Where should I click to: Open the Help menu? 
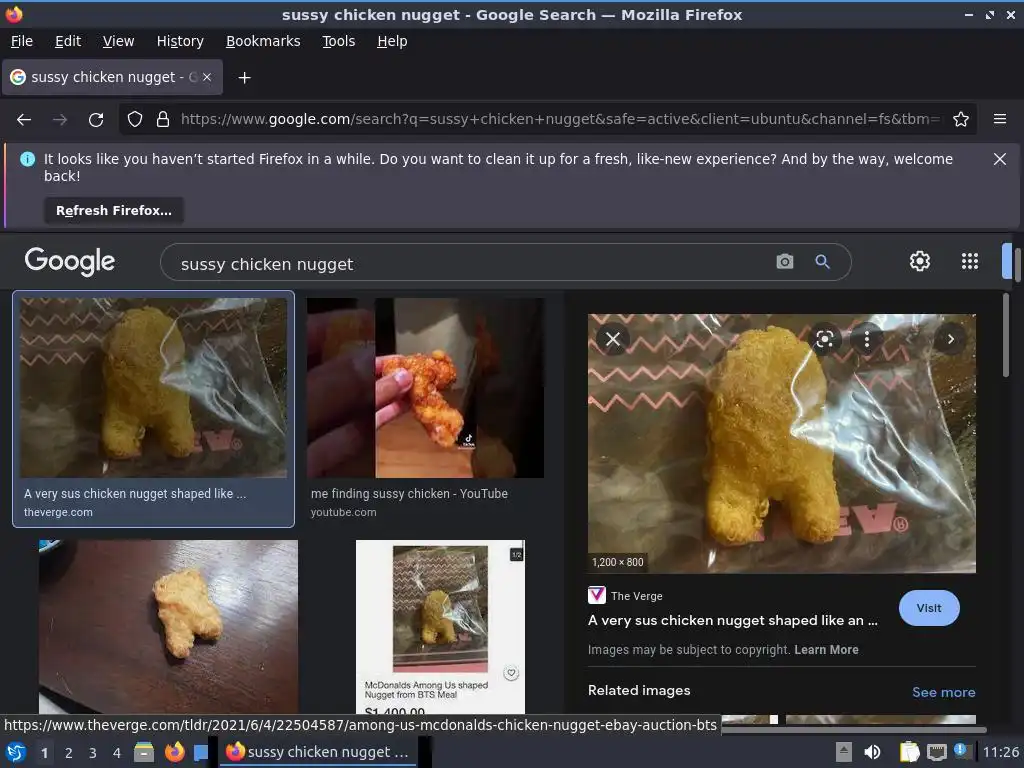tap(392, 41)
